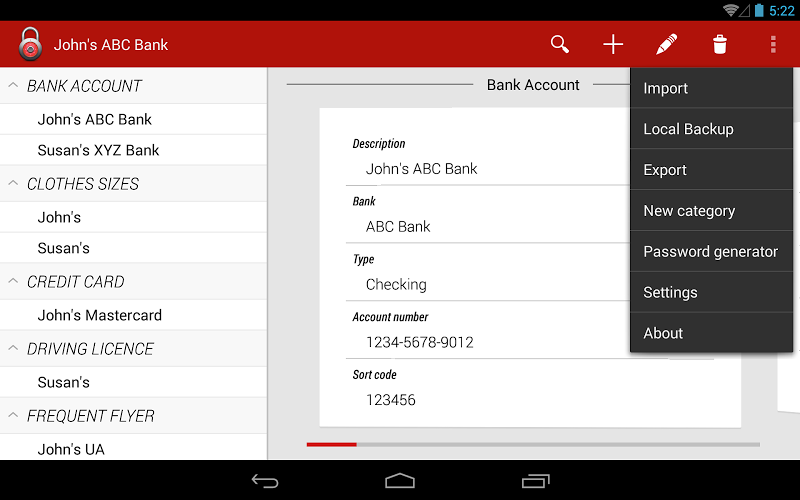Tap the Android home navigation icon
This screenshot has width=800, height=500.
tap(399, 481)
